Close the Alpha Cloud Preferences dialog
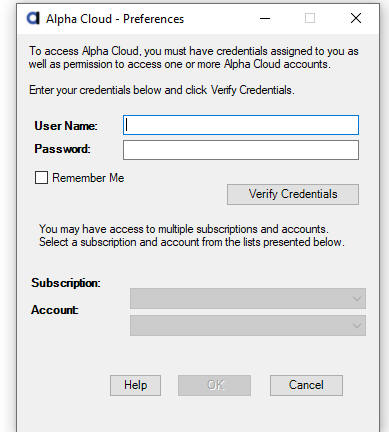389x432 pixels. pyautogui.click(x=356, y=18)
